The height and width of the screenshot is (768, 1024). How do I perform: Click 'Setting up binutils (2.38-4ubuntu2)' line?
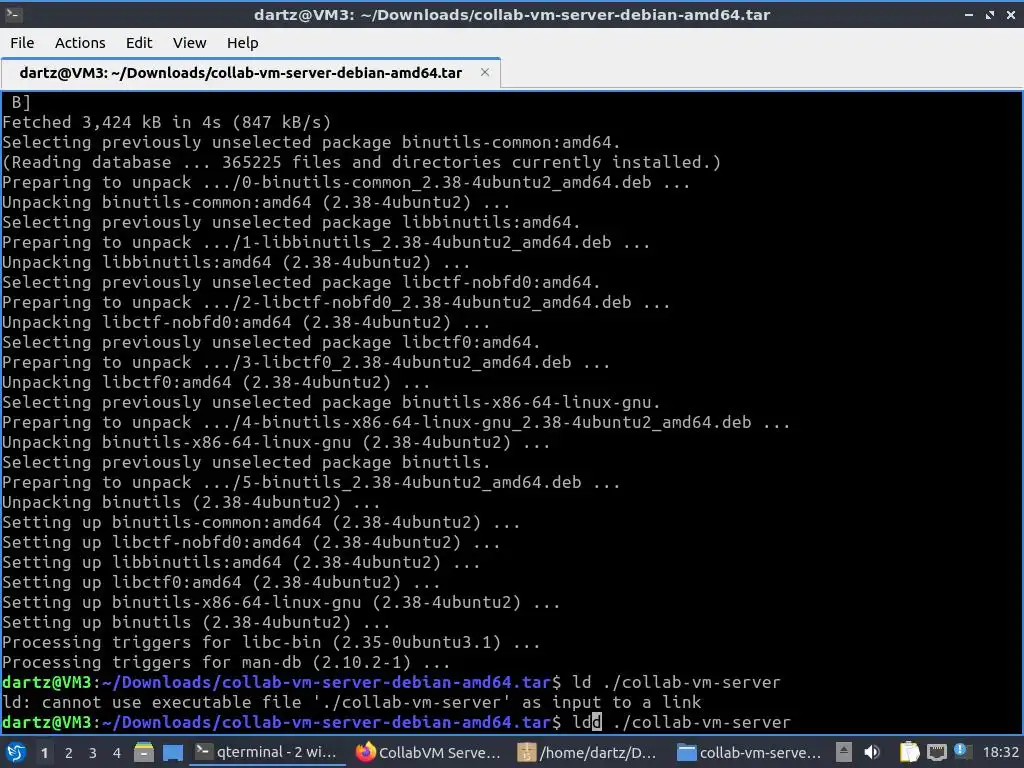196,622
